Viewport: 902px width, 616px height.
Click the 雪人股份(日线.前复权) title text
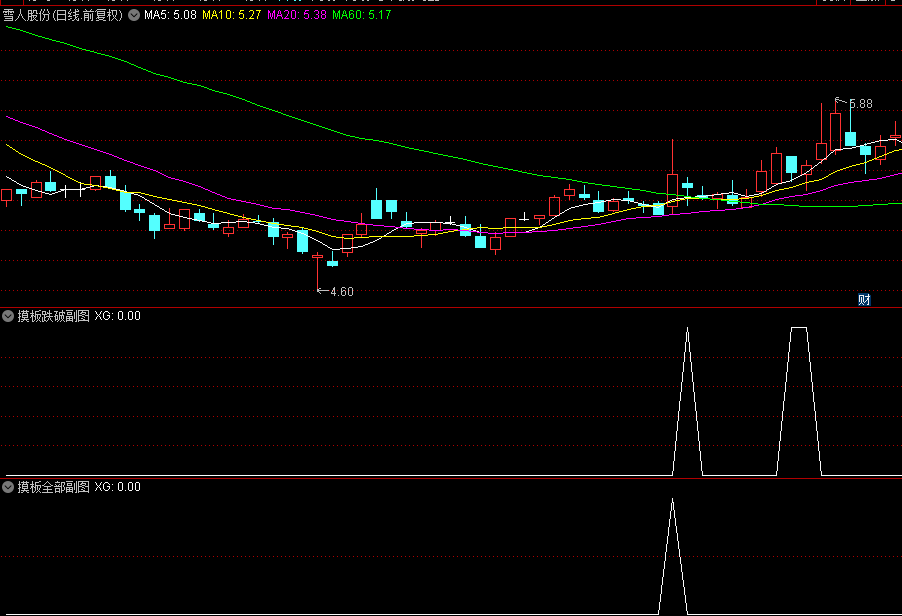pyautogui.click(x=64, y=16)
